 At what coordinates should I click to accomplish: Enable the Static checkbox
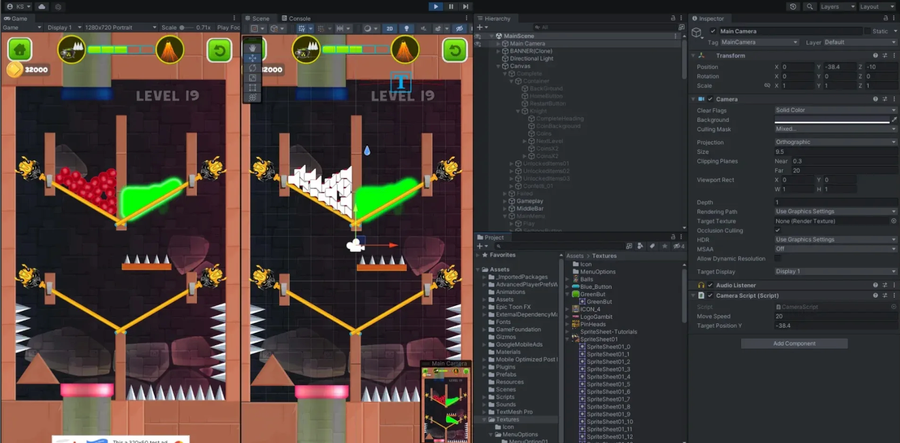(x=867, y=31)
